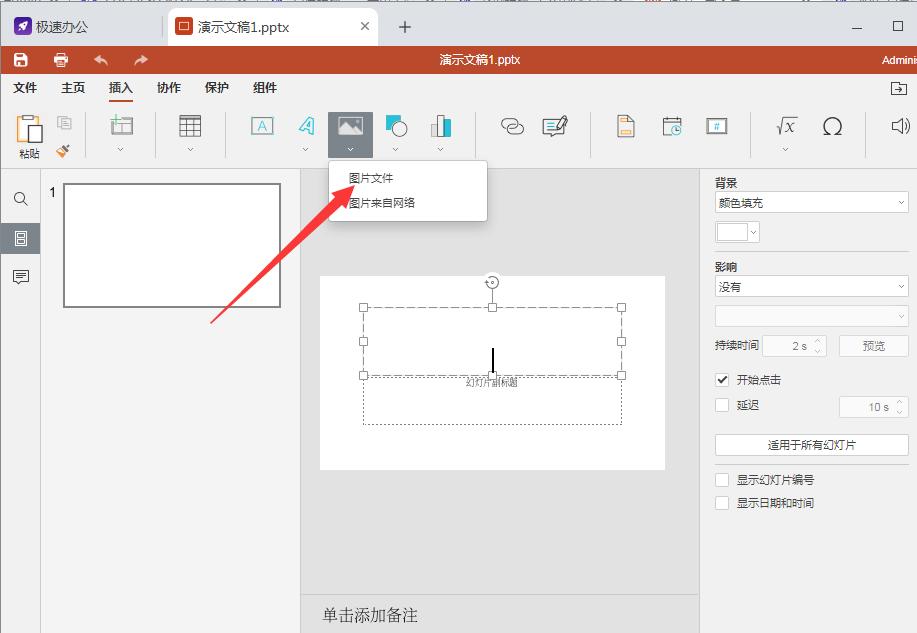Viewport: 917px width, 633px height.
Task: Select the Text Box insert icon
Action: 261,127
